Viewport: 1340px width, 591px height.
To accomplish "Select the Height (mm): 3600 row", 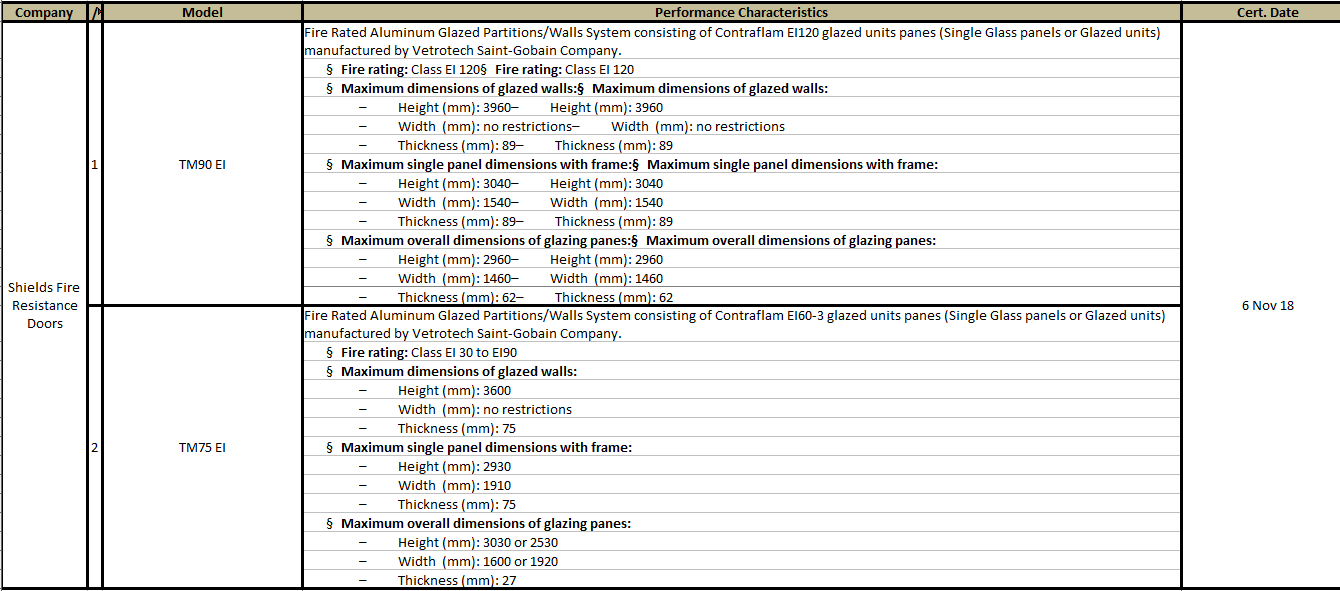I will 454,391.
